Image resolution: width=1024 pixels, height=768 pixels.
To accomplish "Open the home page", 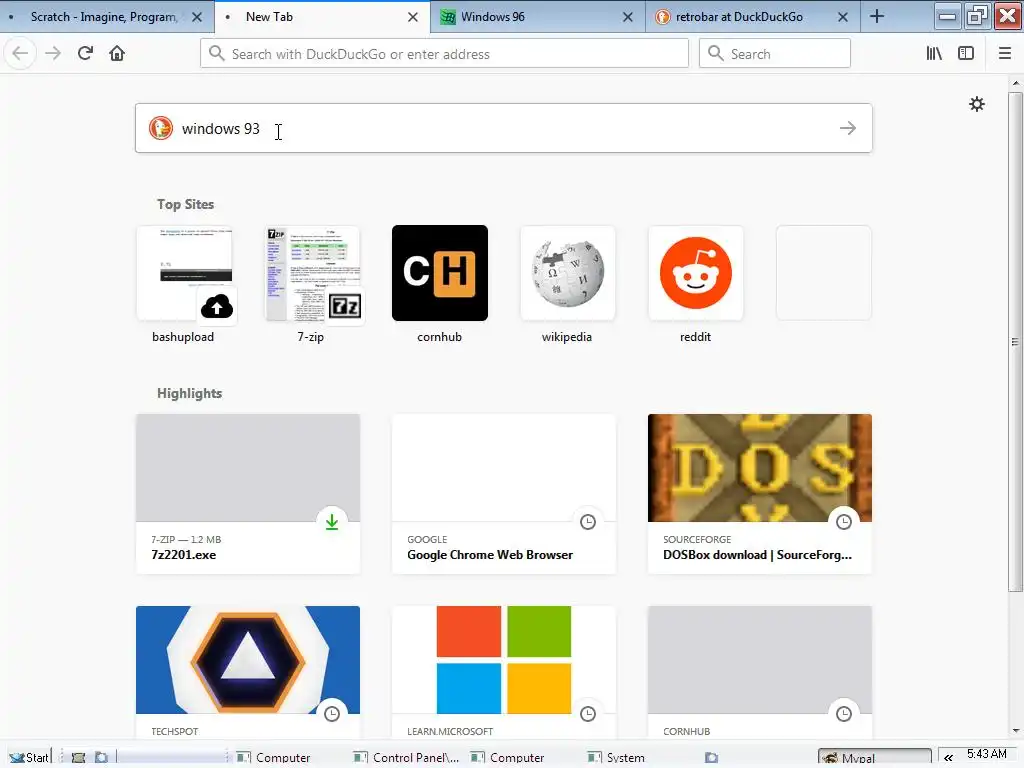I will [x=117, y=53].
